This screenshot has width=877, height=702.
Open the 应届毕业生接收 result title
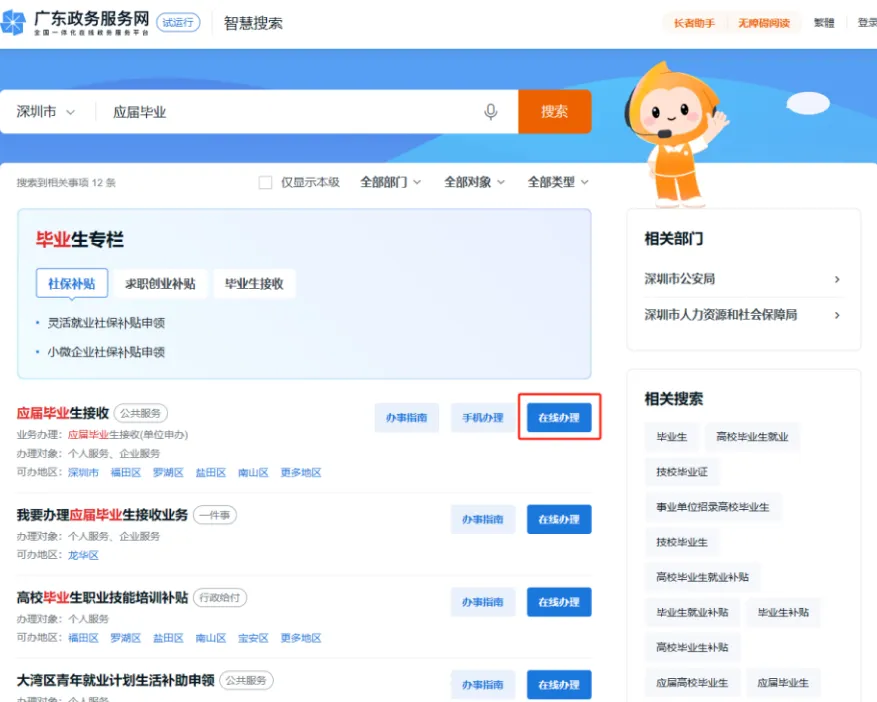click(63, 413)
